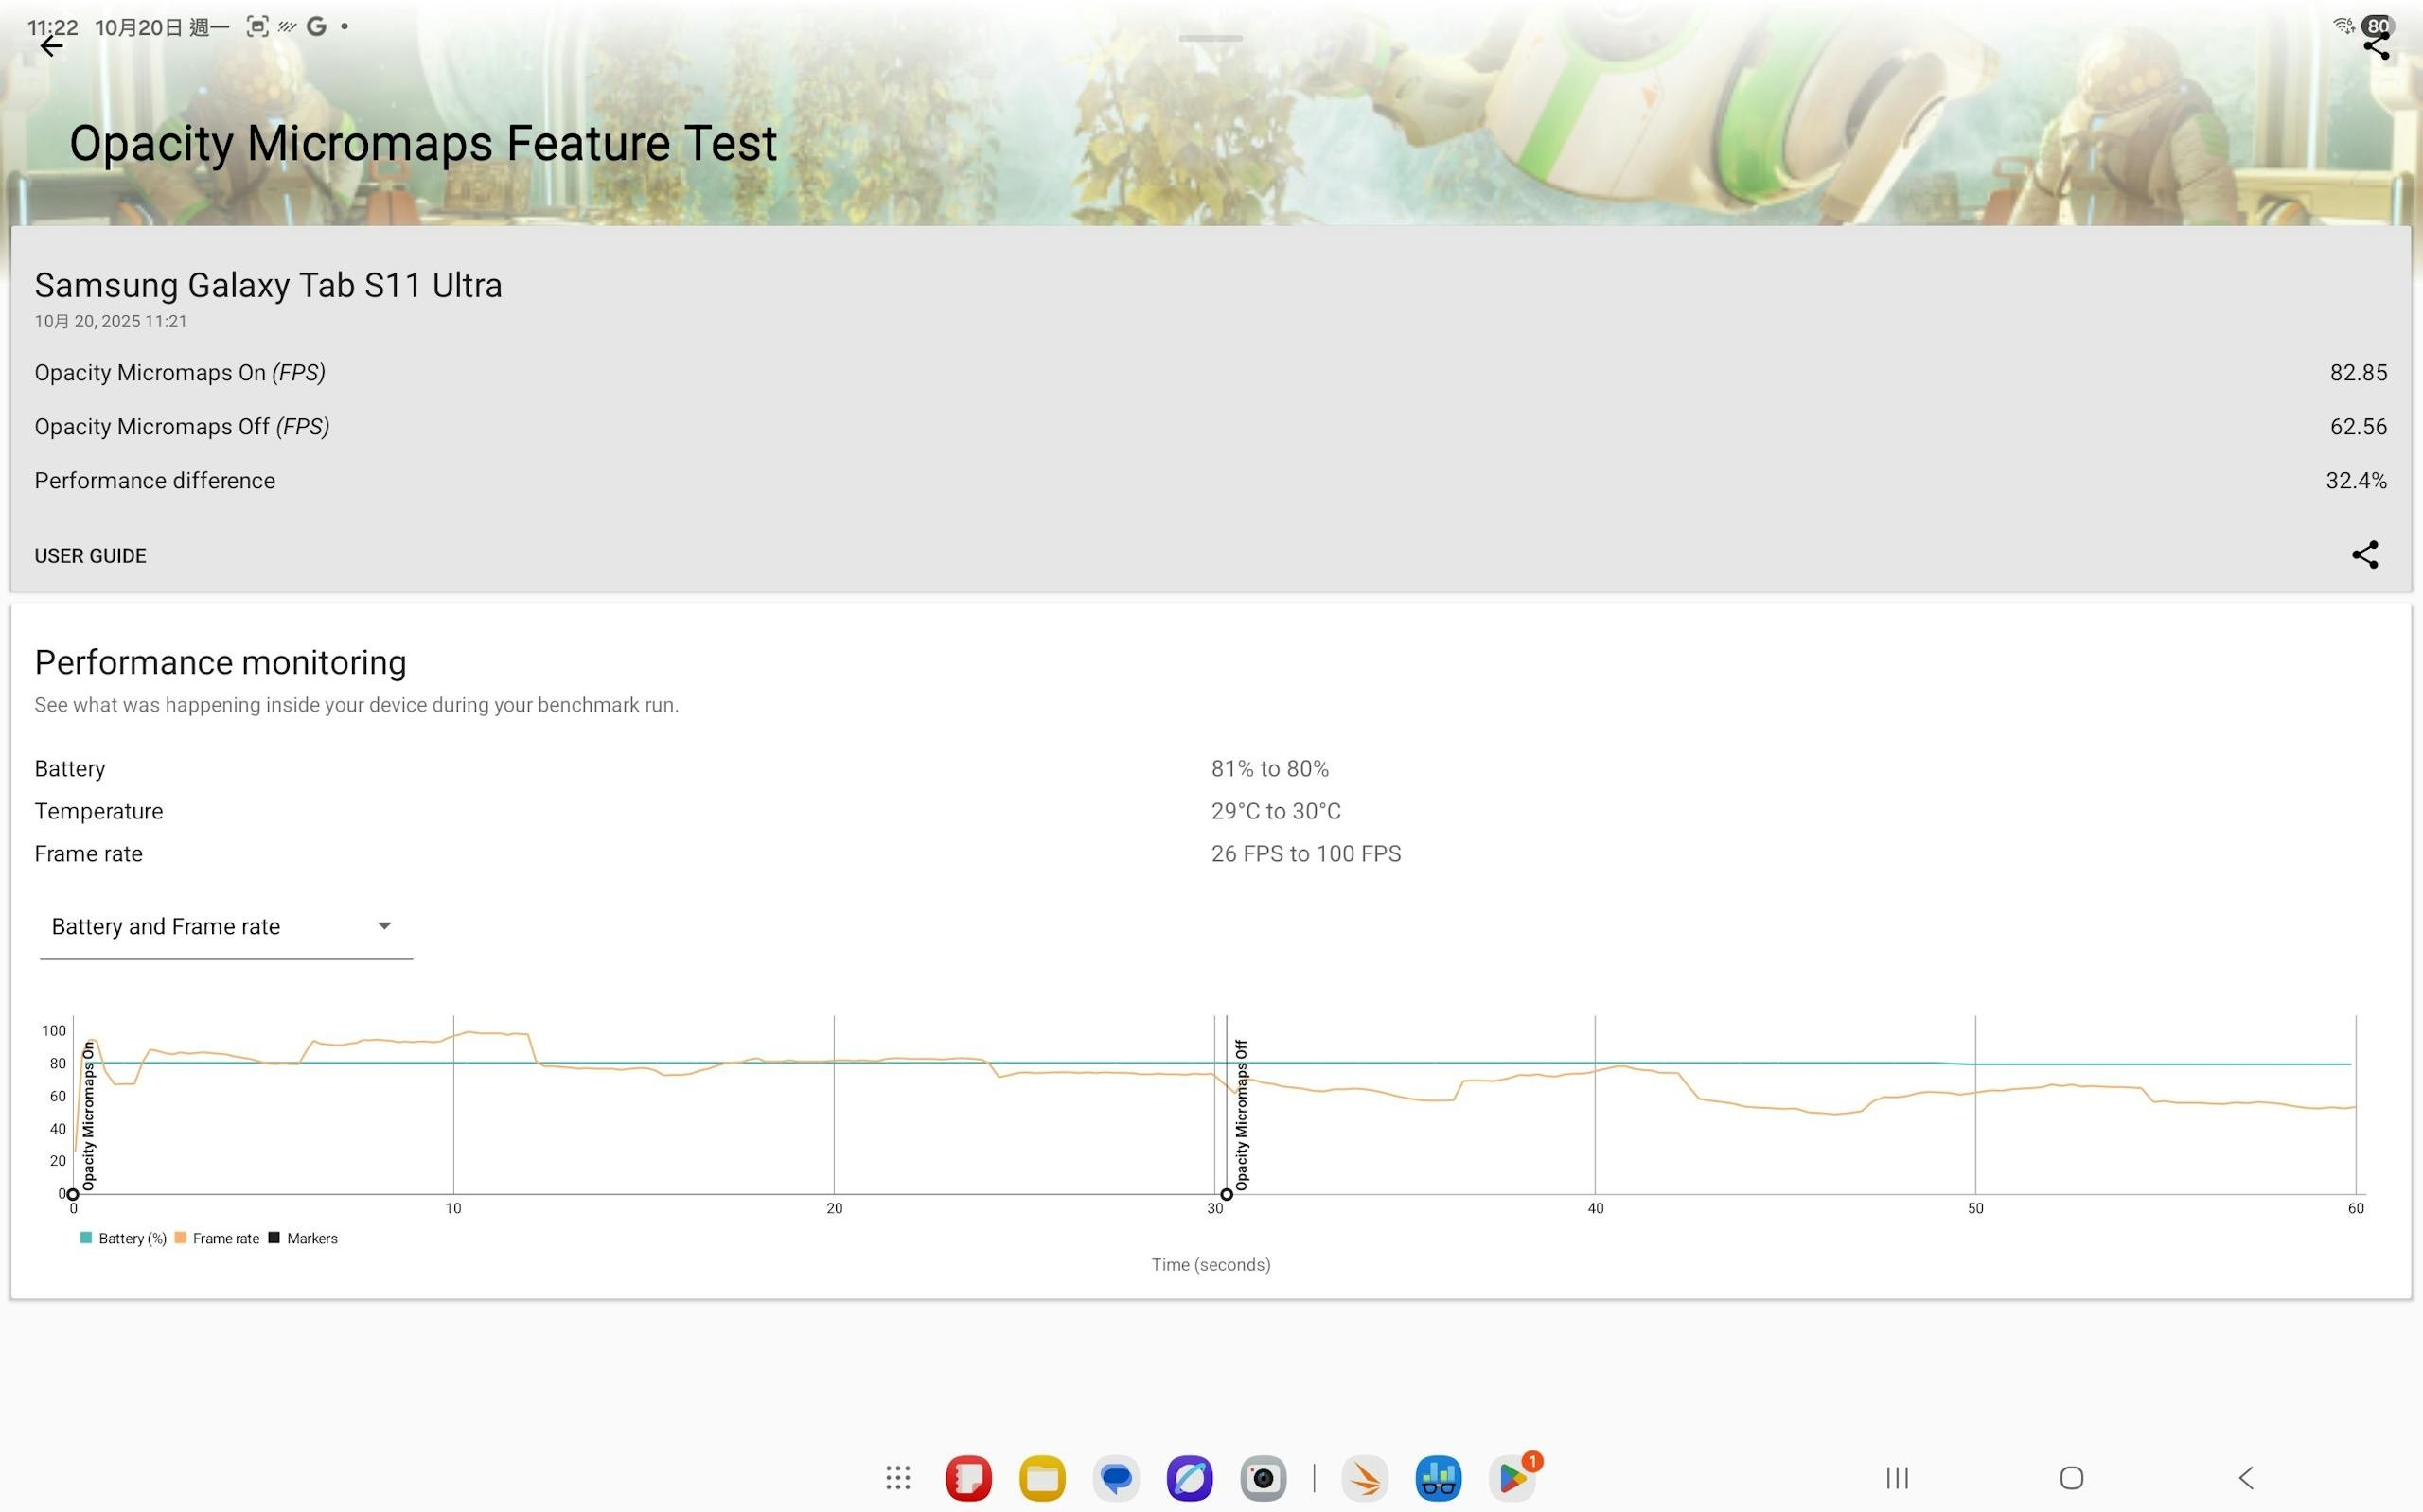Launch the red Samsung Notes app
2423x1512 pixels.
click(968, 1478)
